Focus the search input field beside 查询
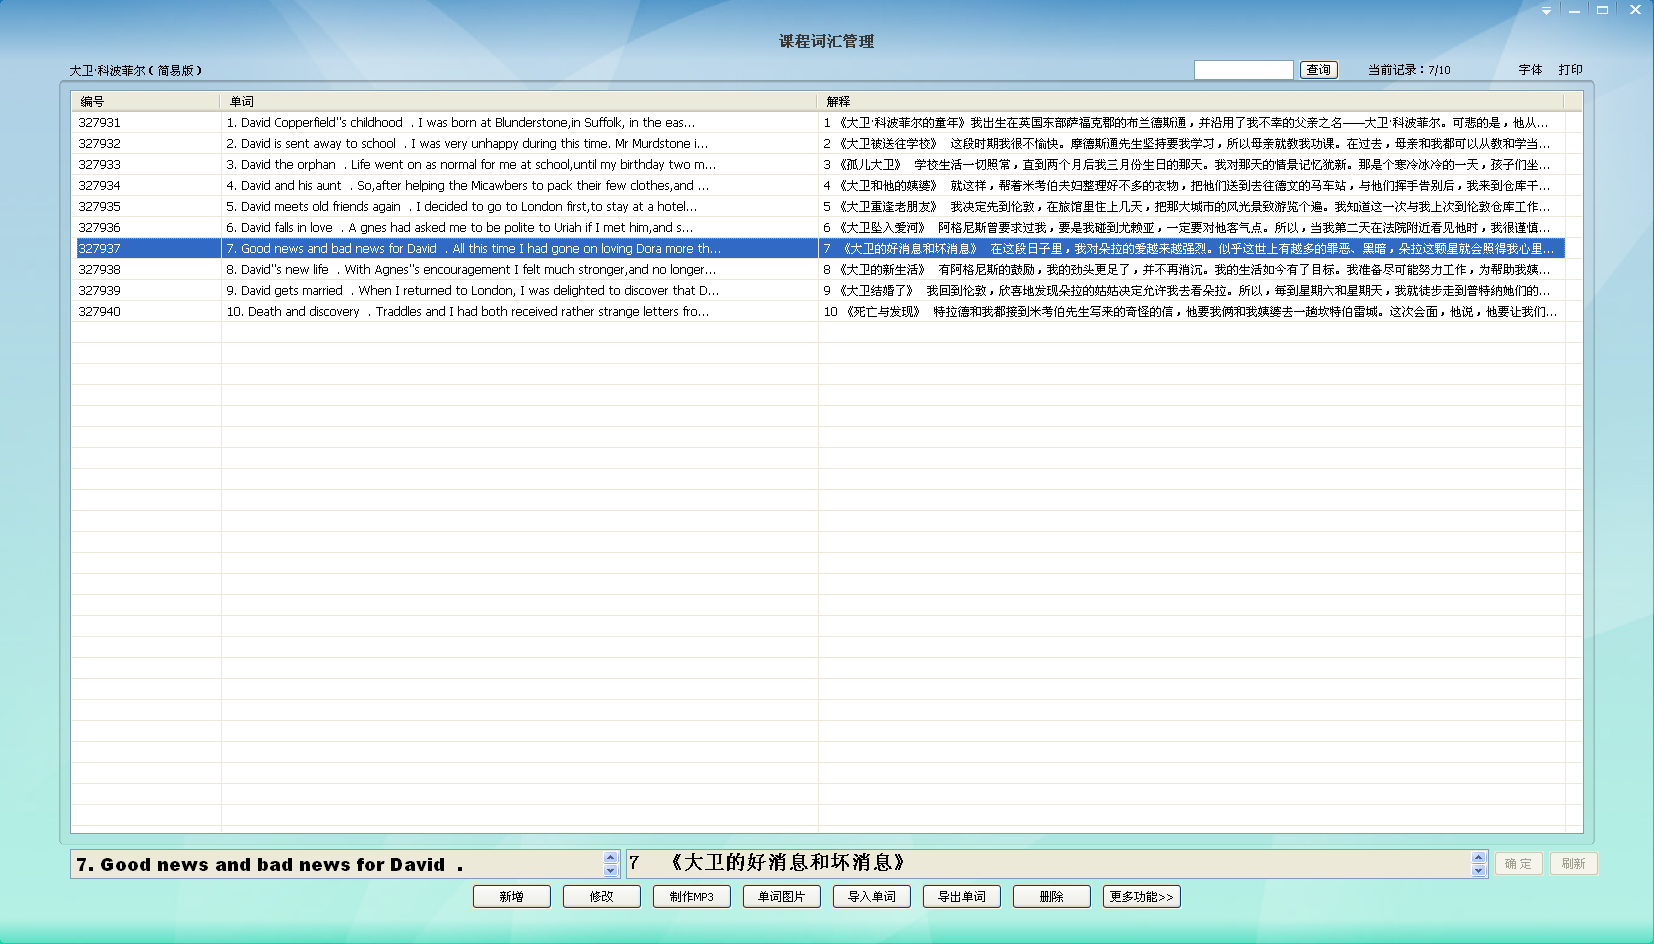Screen dimensions: 1654x944 (x=1243, y=70)
